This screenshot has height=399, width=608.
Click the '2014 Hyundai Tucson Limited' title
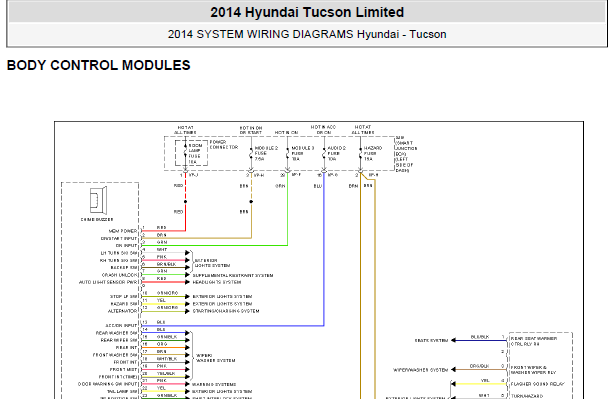tap(307, 12)
